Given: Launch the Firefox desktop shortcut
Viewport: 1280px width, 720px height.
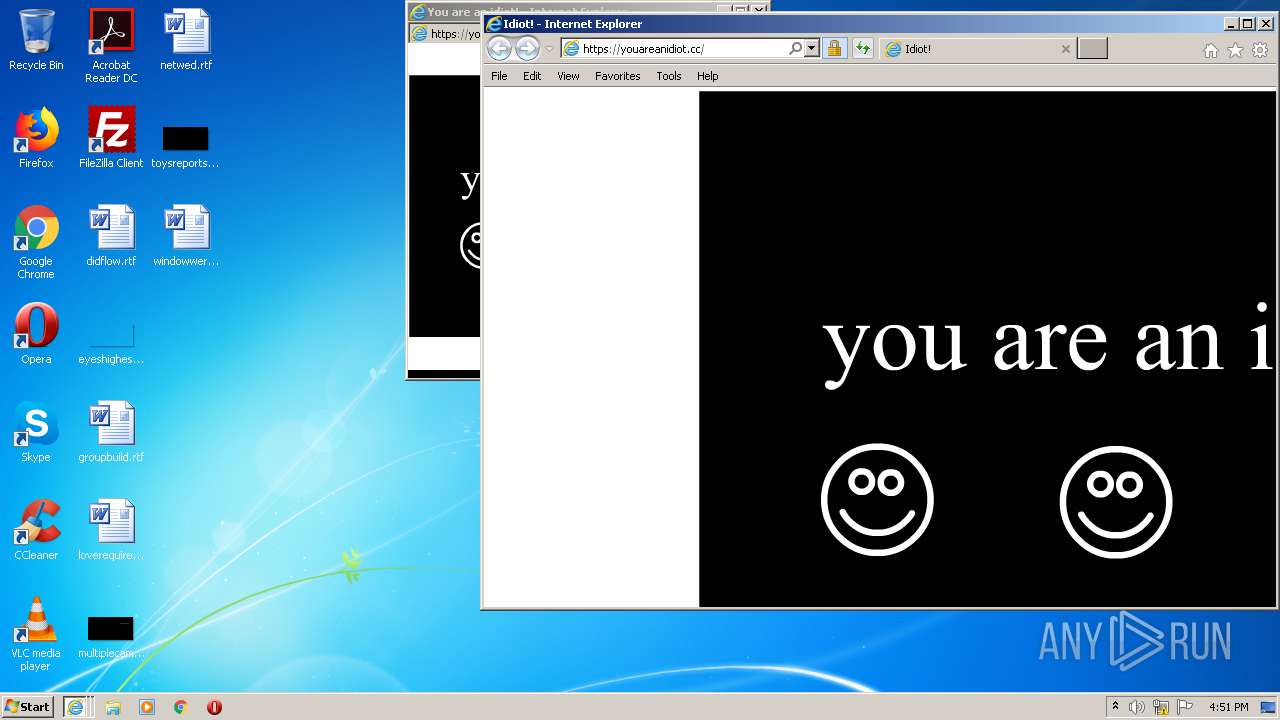Looking at the screenshot, I should point(36,138).
